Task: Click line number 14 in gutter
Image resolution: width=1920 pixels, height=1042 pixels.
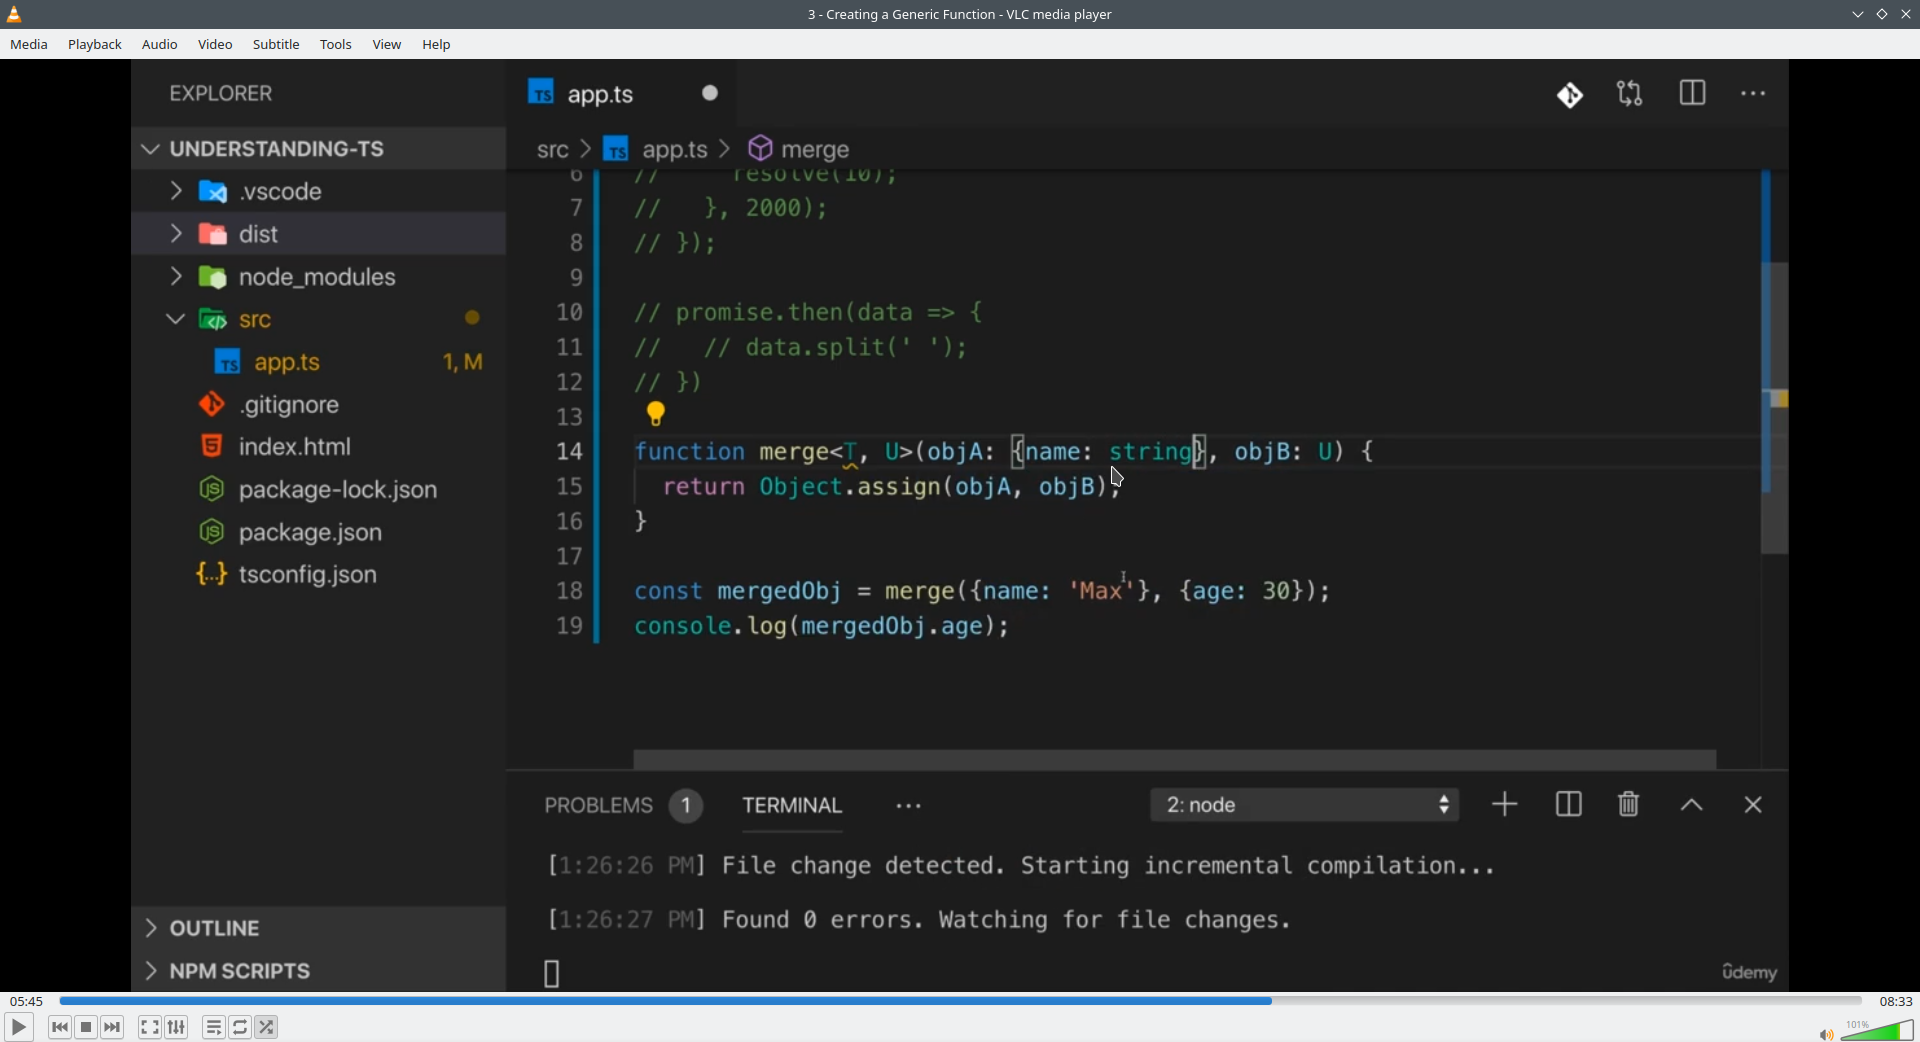Action: 569,452
